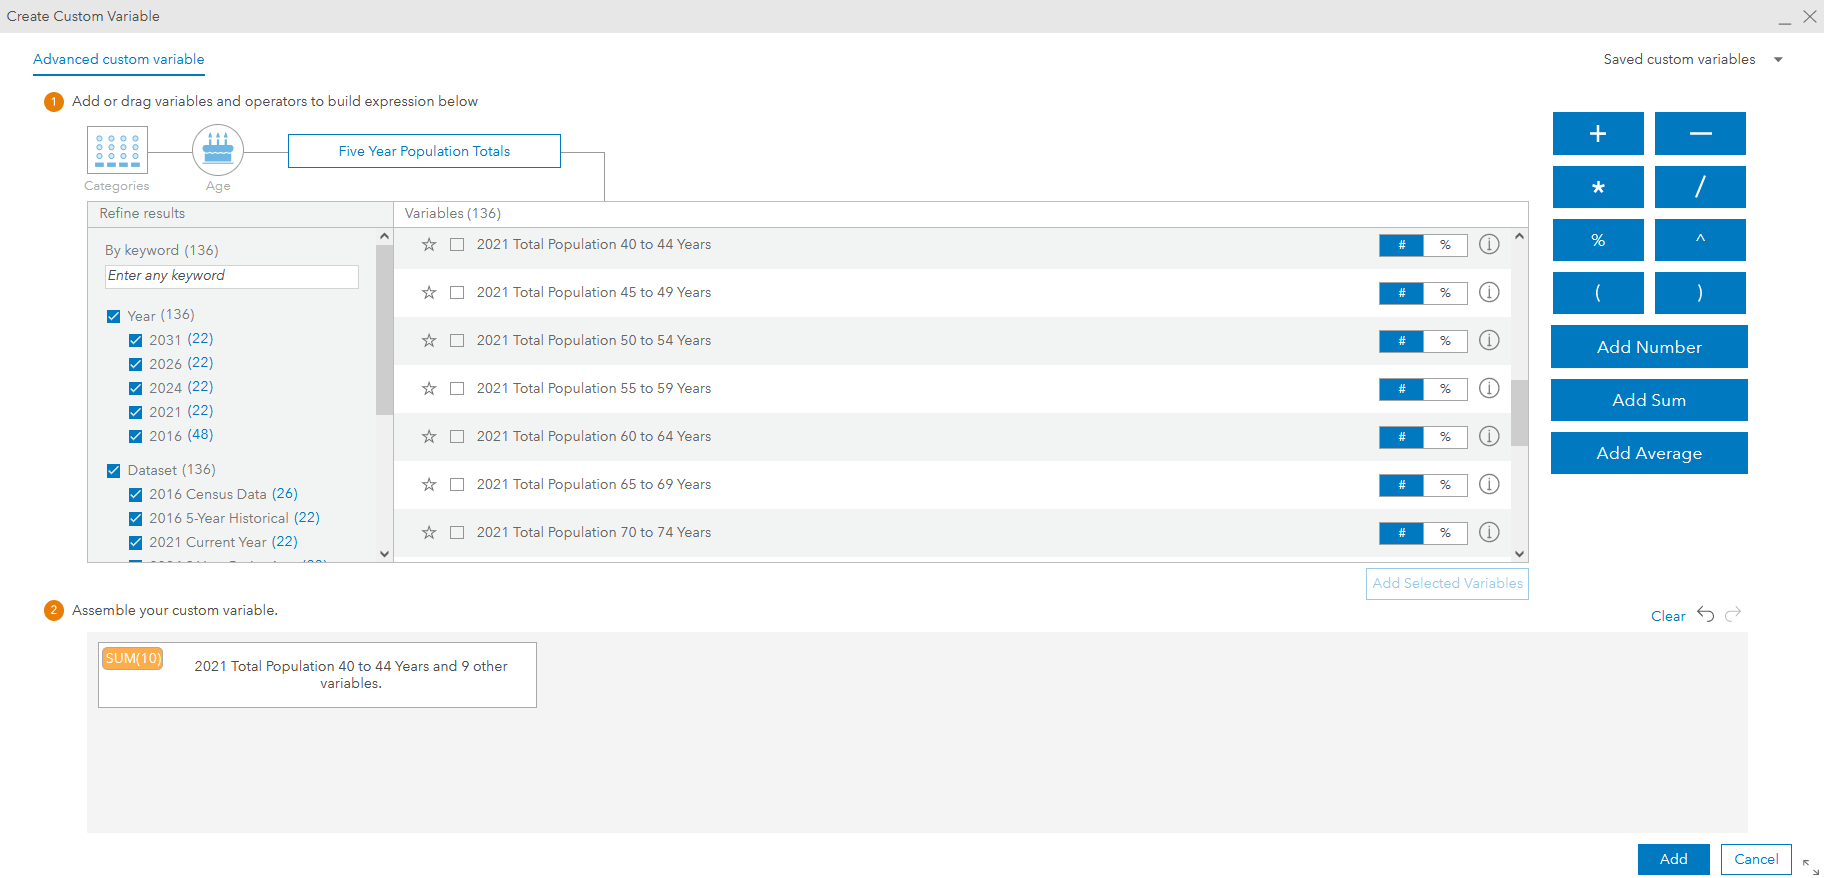
Task: Show info for 70 to 74 Years variable
Action: (x=1489, y=532)
